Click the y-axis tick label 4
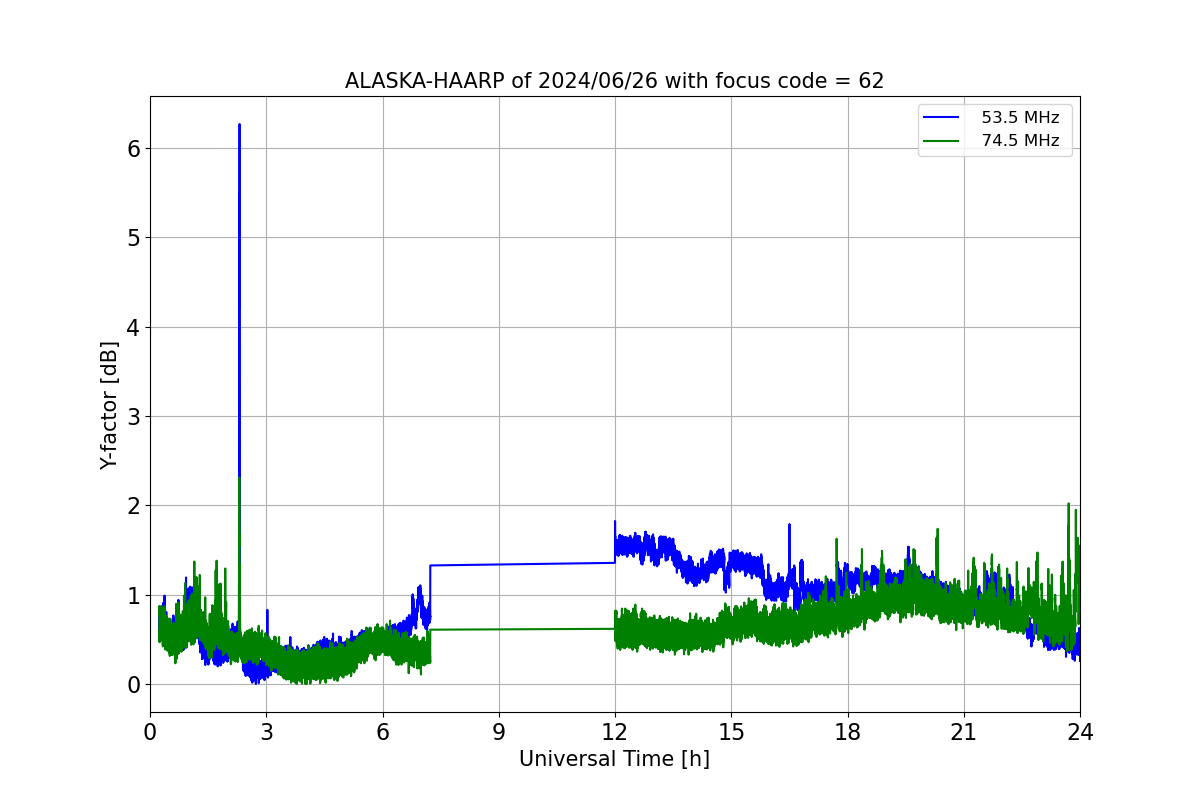Image resolution: width=1200 pixels, height=800 pixels. click(133, 327)
